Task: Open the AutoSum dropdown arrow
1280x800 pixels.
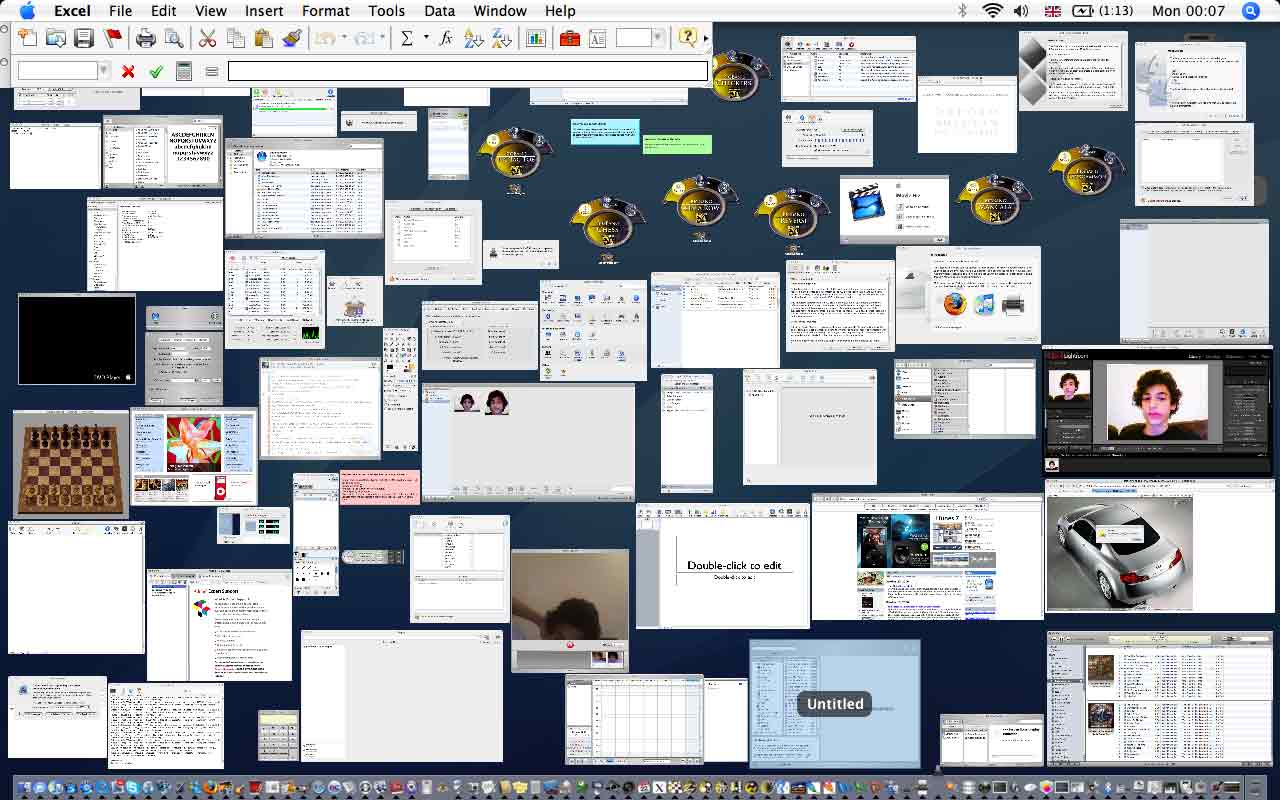Action: (426, 38)
